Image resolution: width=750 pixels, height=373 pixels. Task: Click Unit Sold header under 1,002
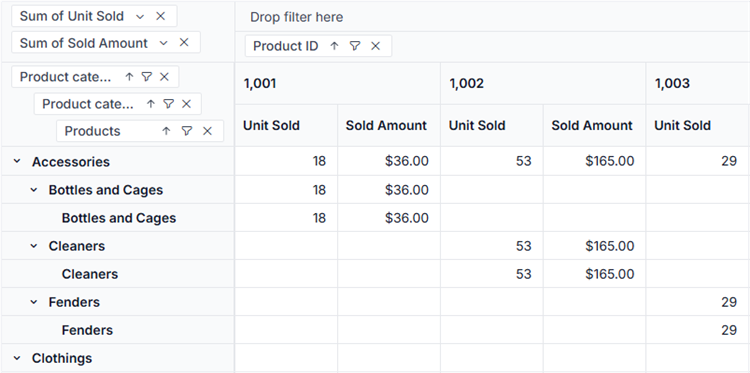(x=492, y=126)
